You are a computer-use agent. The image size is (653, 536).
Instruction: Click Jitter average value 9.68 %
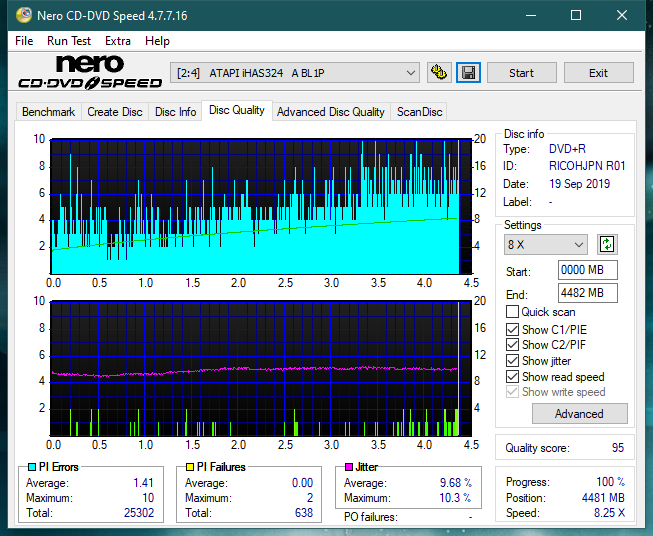point(456,483)
